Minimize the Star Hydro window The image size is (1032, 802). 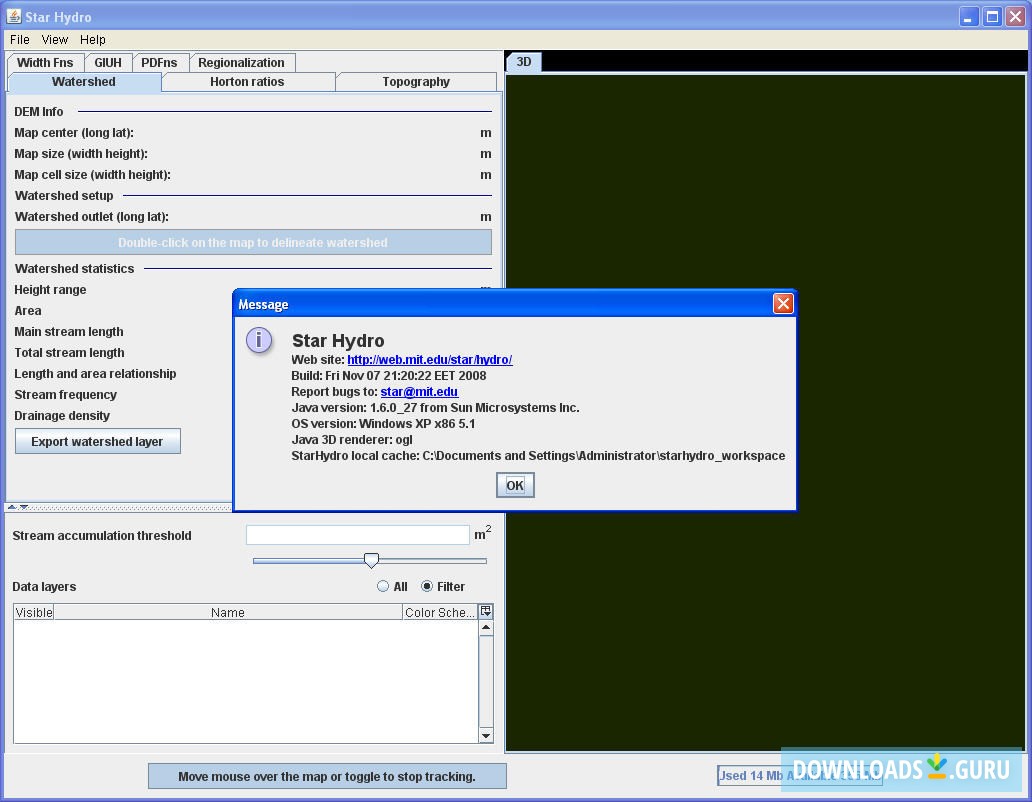click(968, 16)
